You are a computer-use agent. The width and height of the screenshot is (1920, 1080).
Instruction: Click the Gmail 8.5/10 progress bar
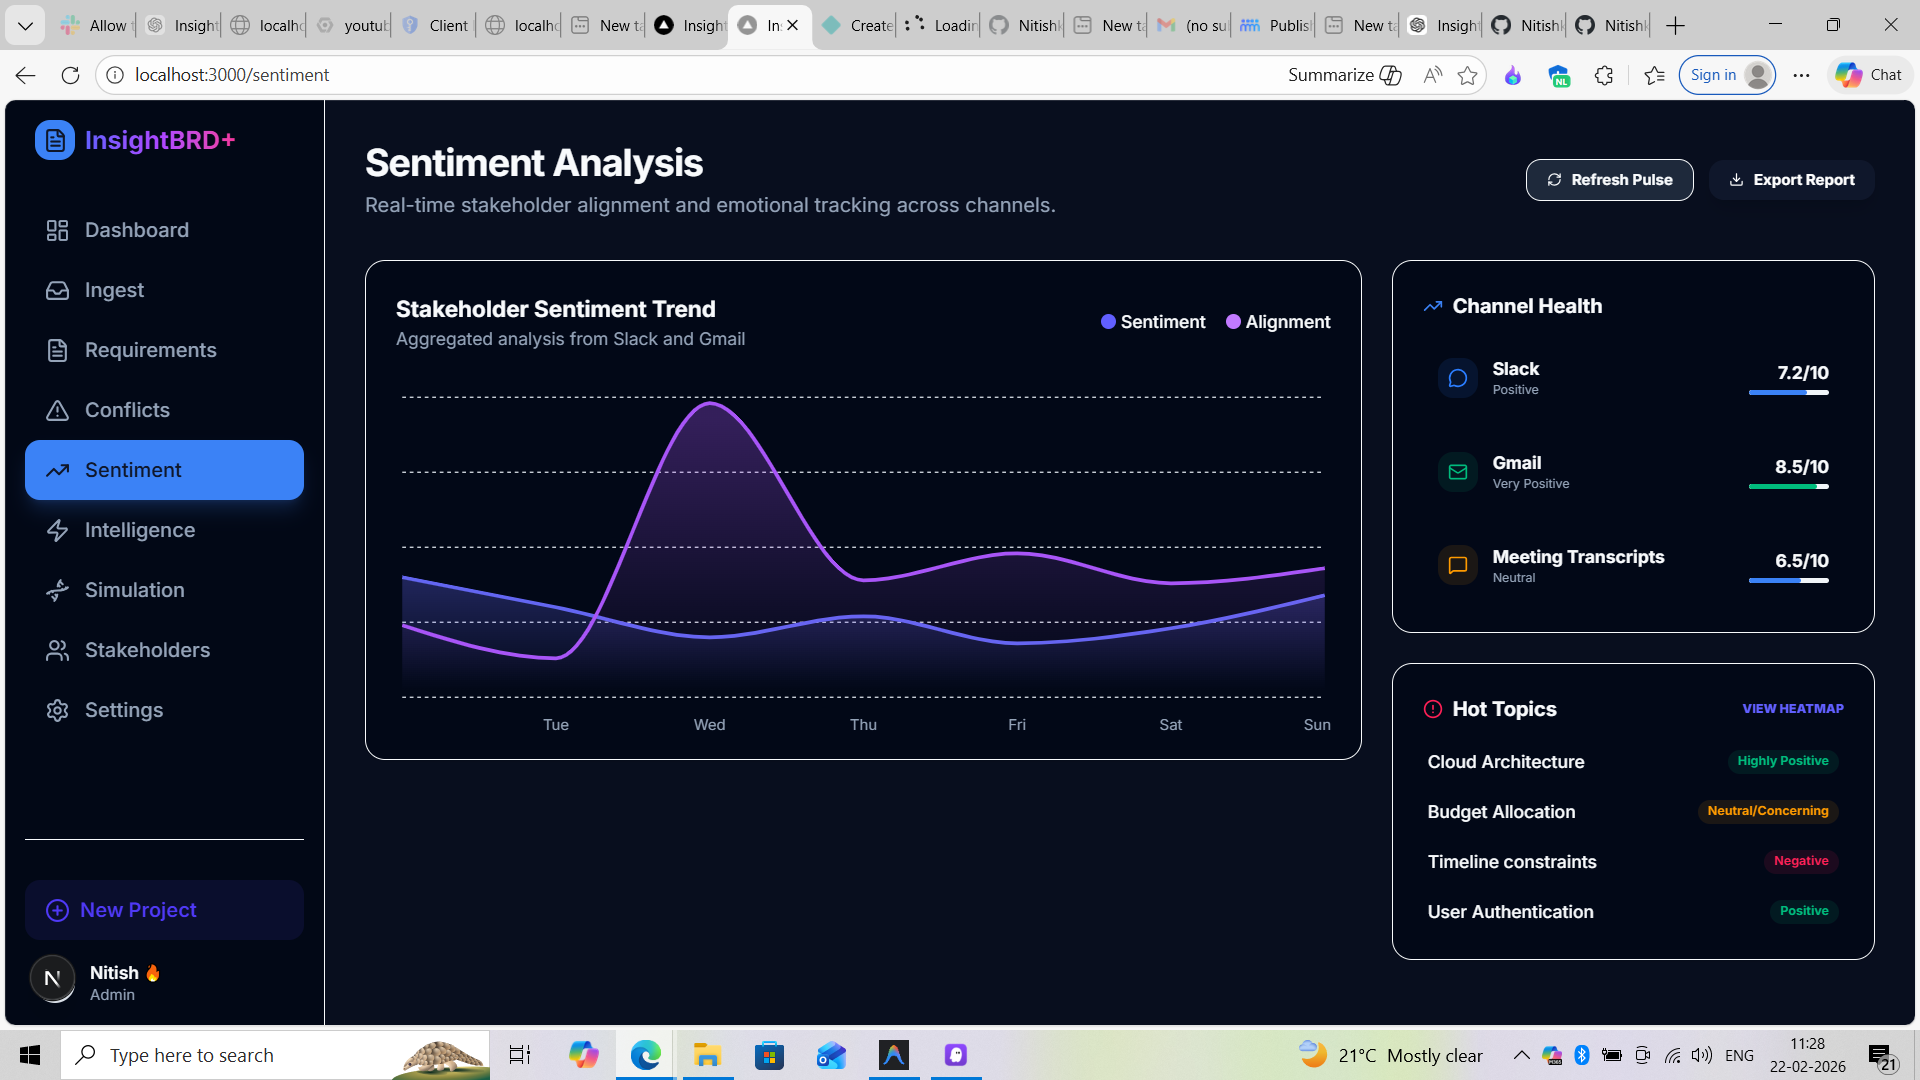[1789, 487]
